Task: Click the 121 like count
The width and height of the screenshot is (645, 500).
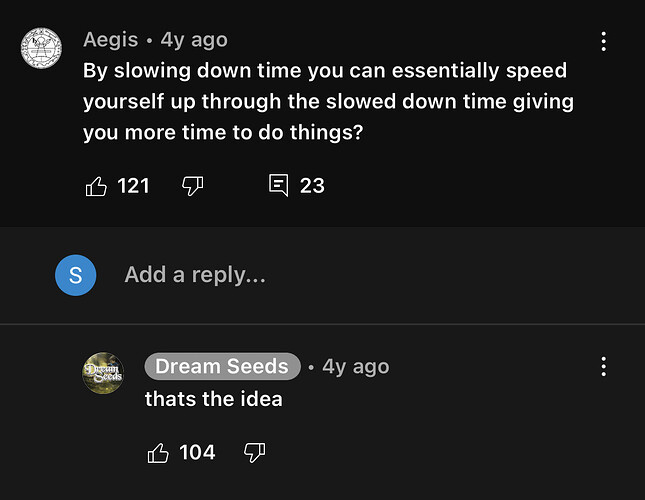Action: coord(133,185)
